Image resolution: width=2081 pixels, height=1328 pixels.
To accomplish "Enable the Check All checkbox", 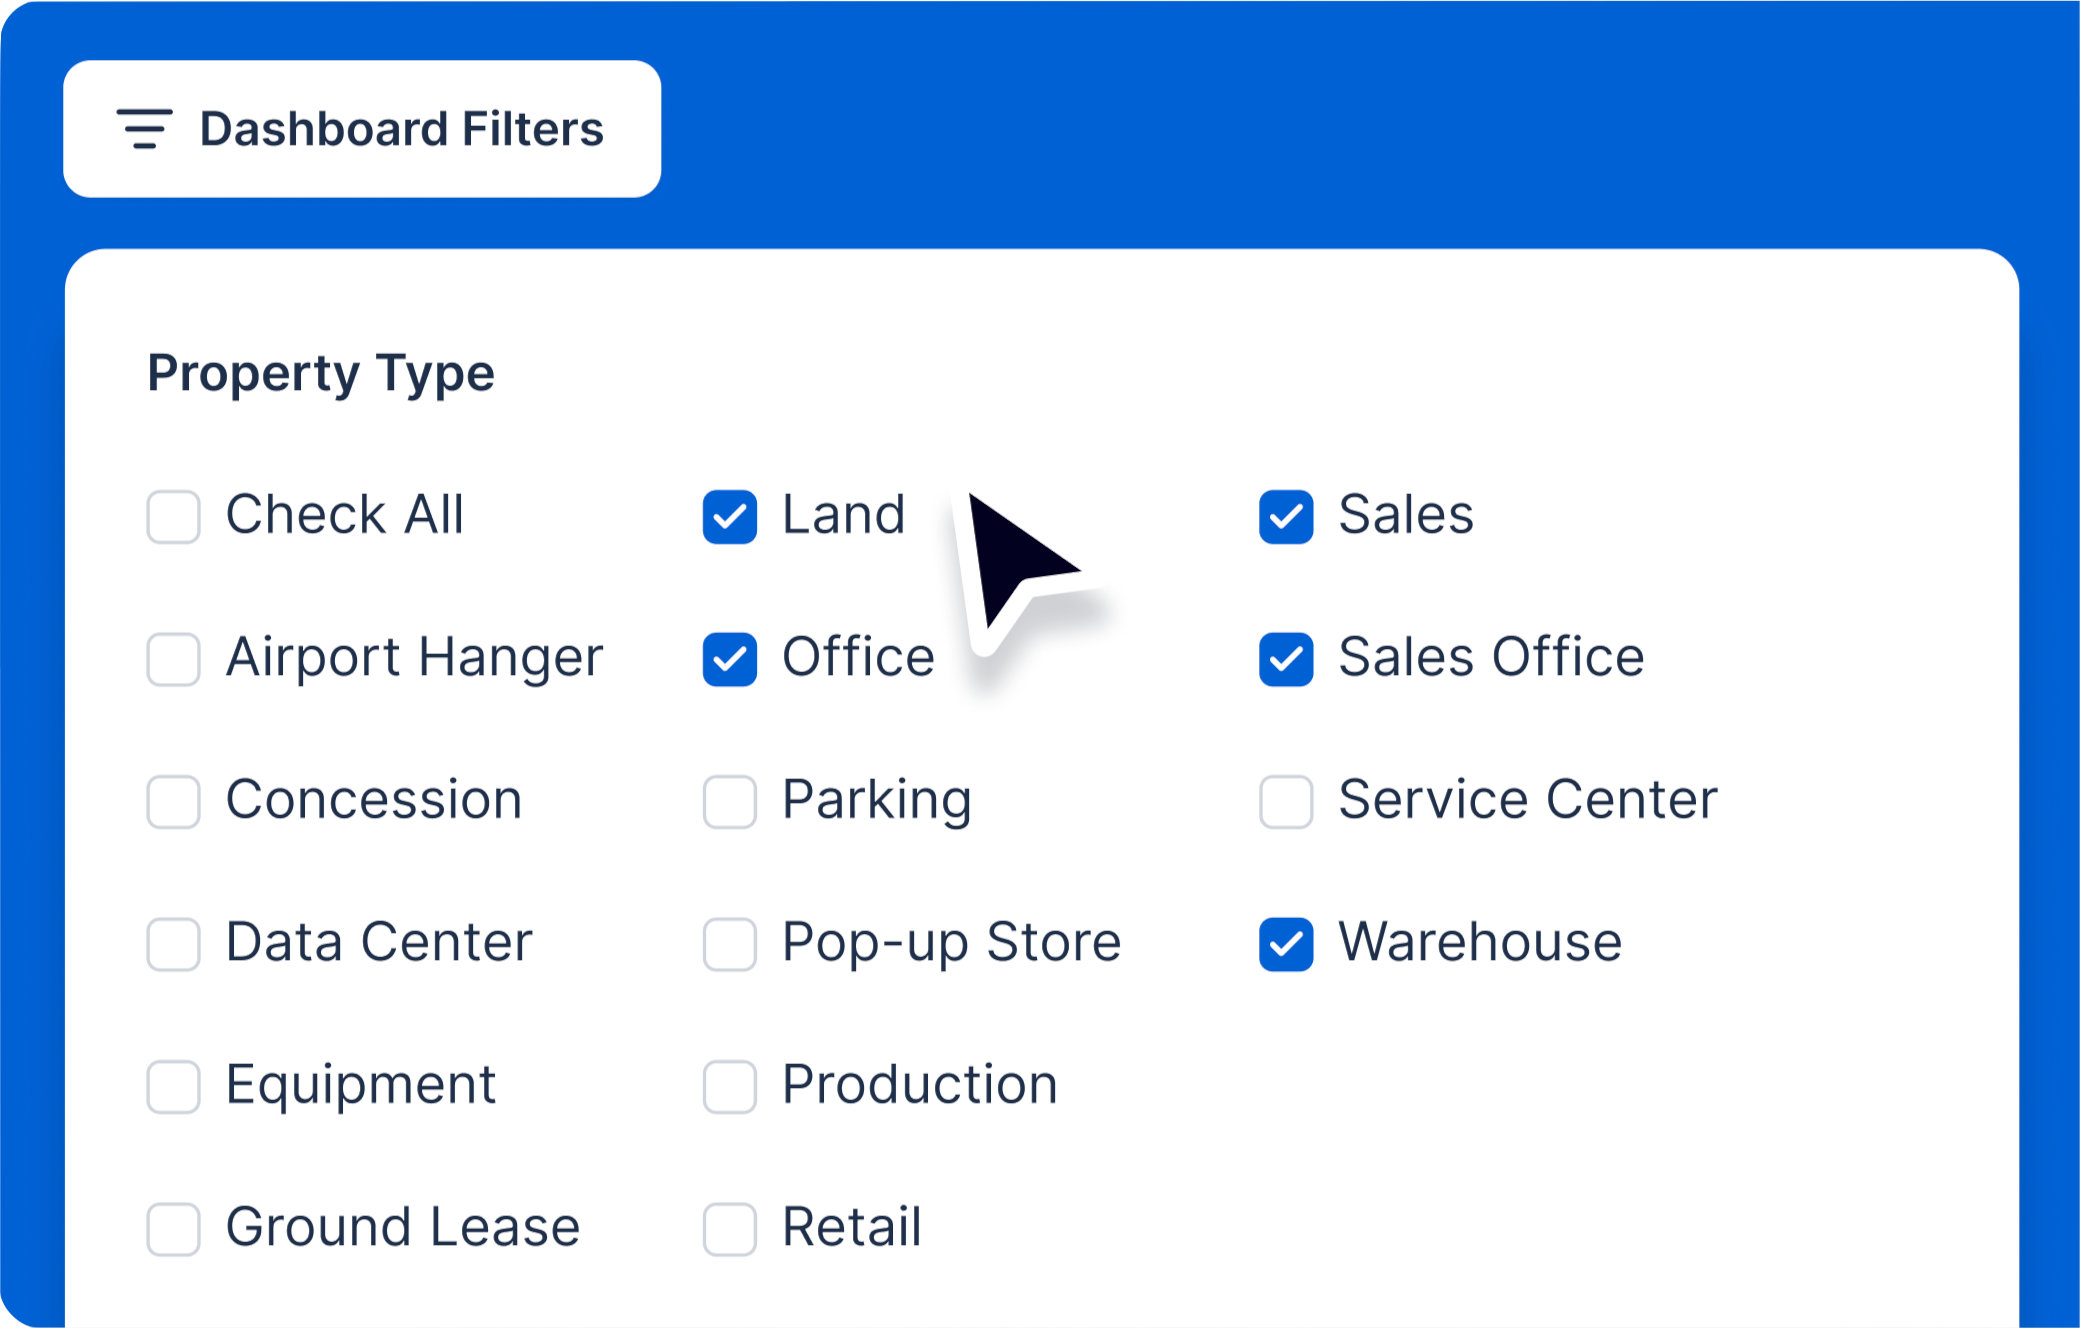I will 172,517.
